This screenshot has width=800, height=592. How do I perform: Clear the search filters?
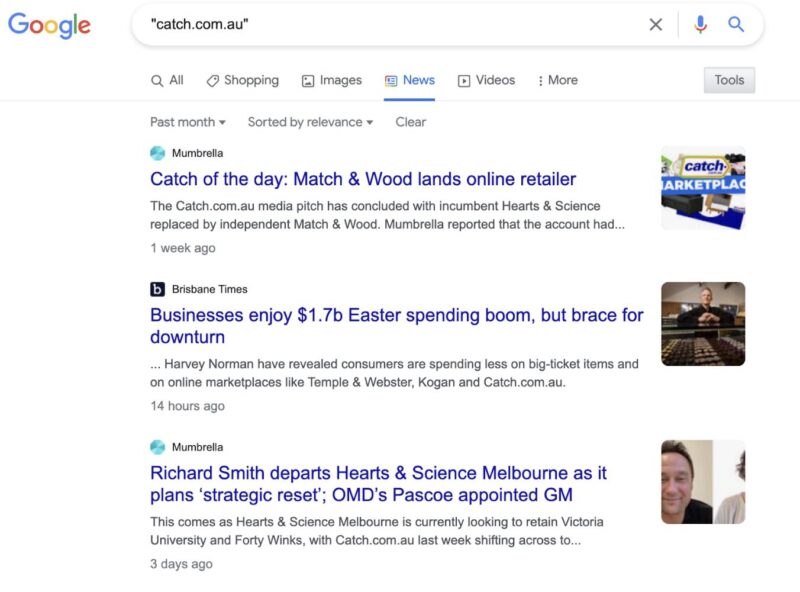point(411,122)
